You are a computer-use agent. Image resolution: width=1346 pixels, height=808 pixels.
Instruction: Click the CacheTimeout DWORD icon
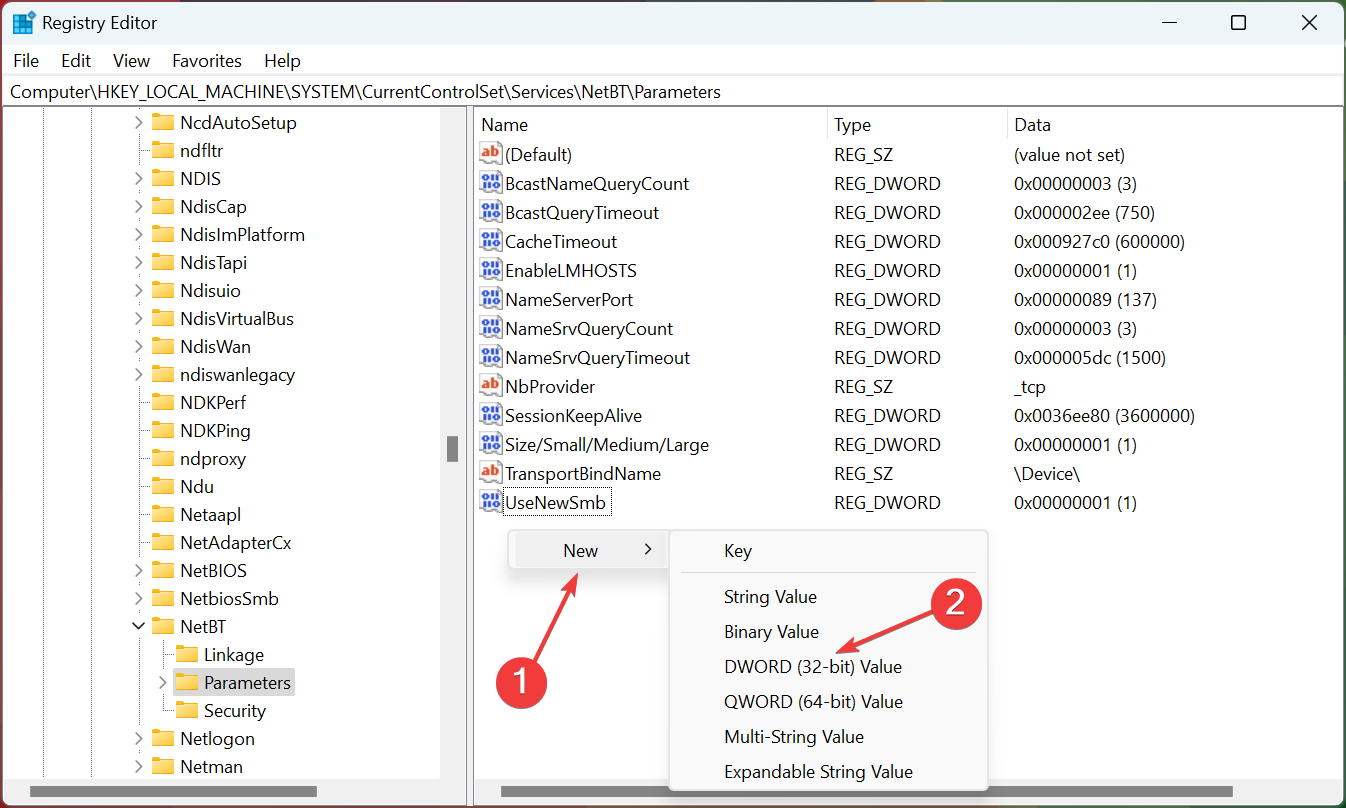coord(490,241)
